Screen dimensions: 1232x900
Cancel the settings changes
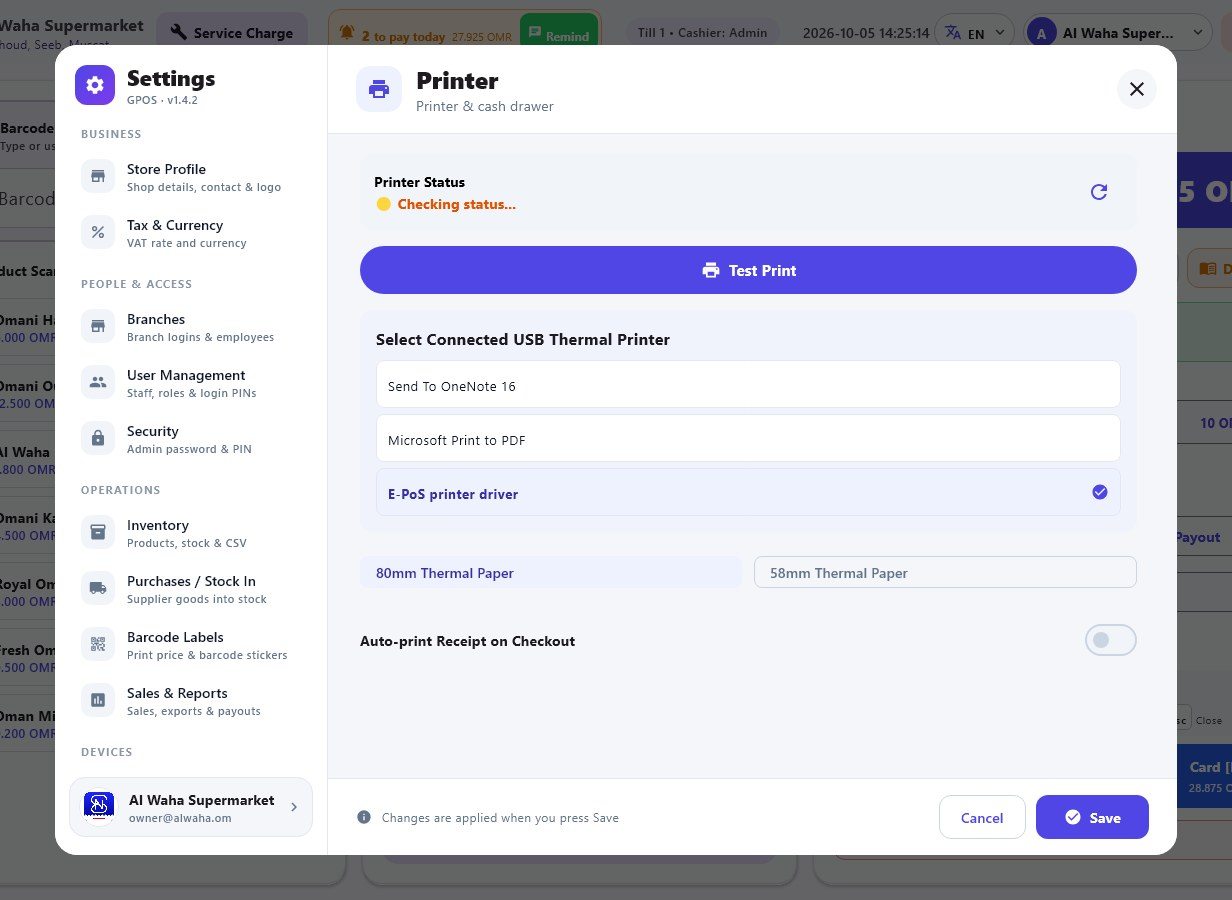click(982, 817)
